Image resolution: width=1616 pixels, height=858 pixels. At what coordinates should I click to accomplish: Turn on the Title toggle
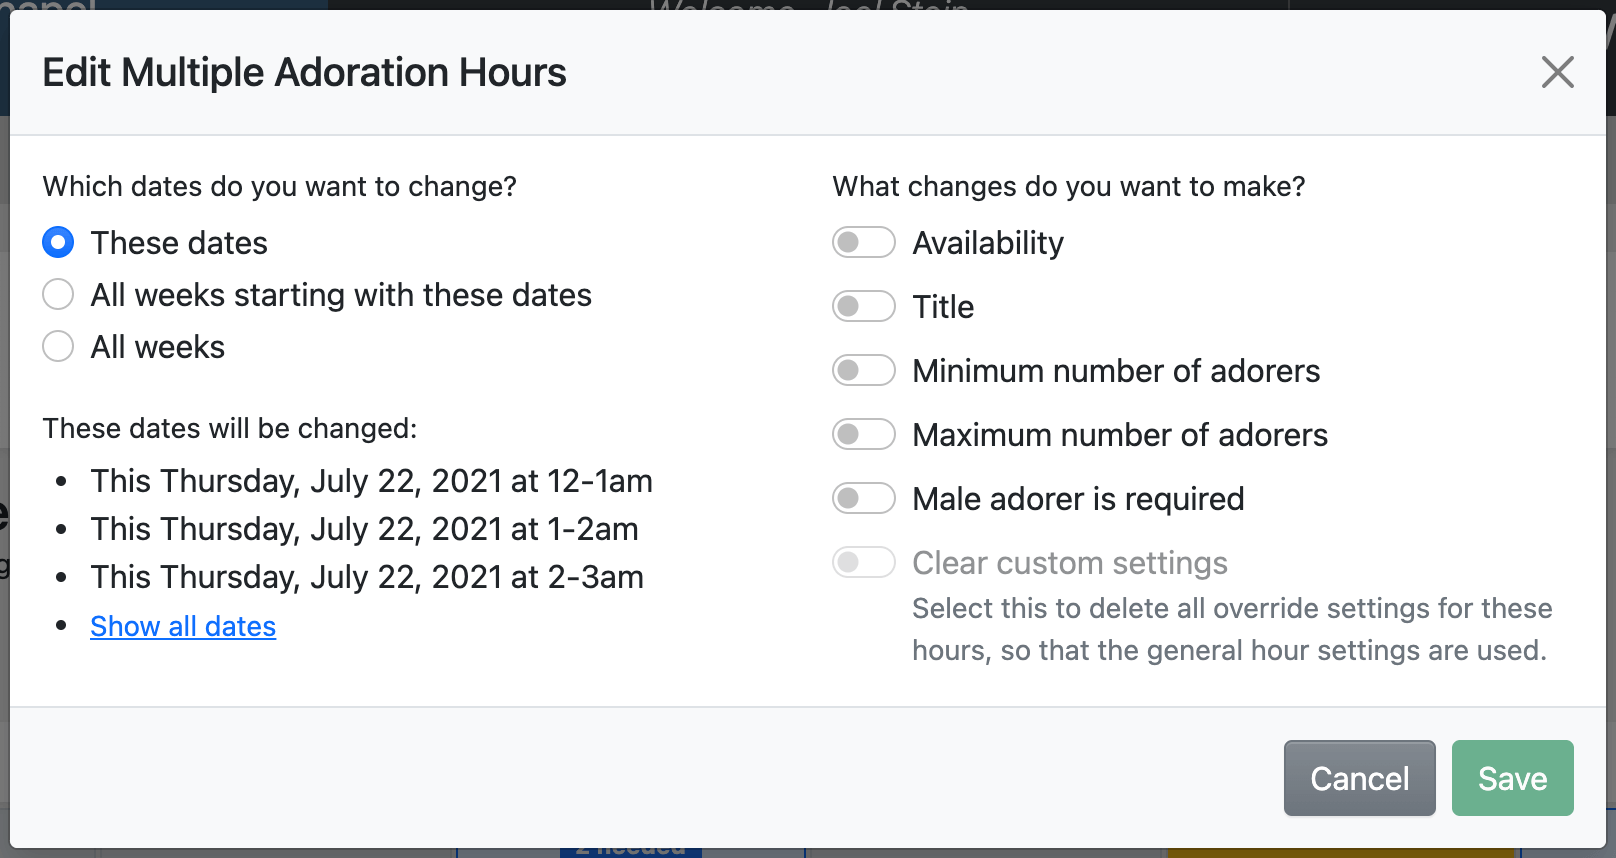(863, 306)
